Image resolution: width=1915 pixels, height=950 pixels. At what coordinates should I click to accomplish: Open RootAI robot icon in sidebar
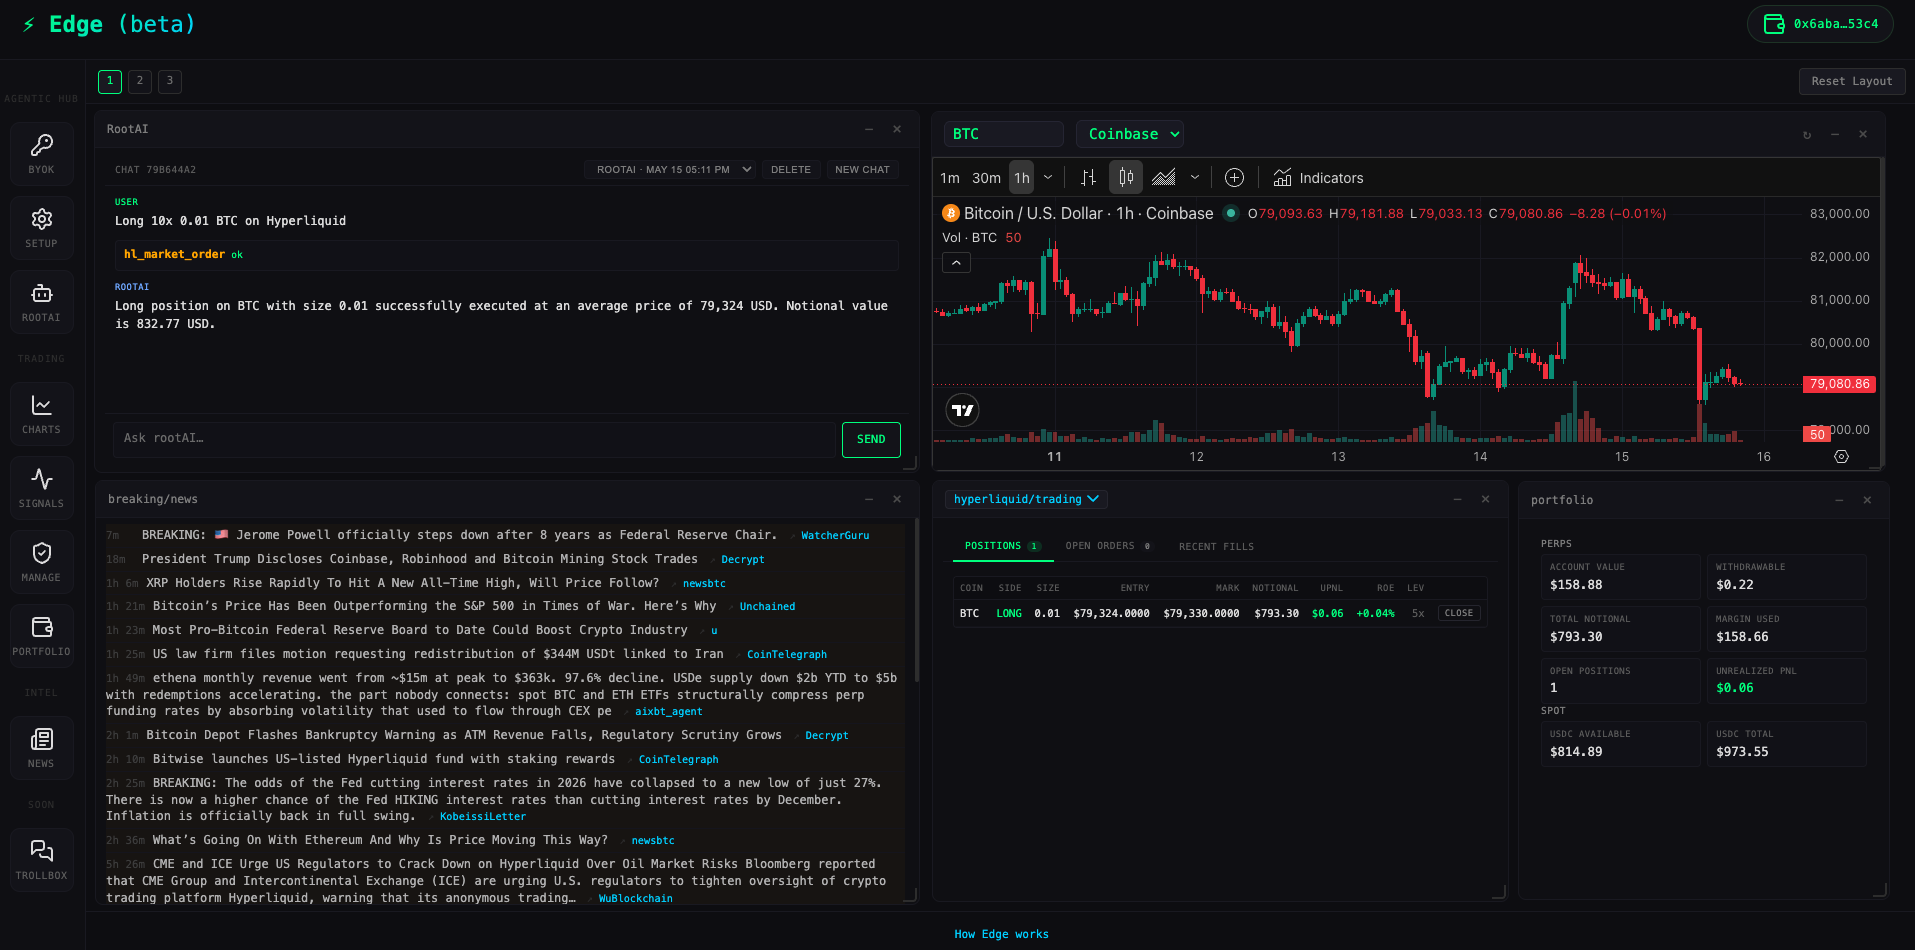(x=41, y=302)
